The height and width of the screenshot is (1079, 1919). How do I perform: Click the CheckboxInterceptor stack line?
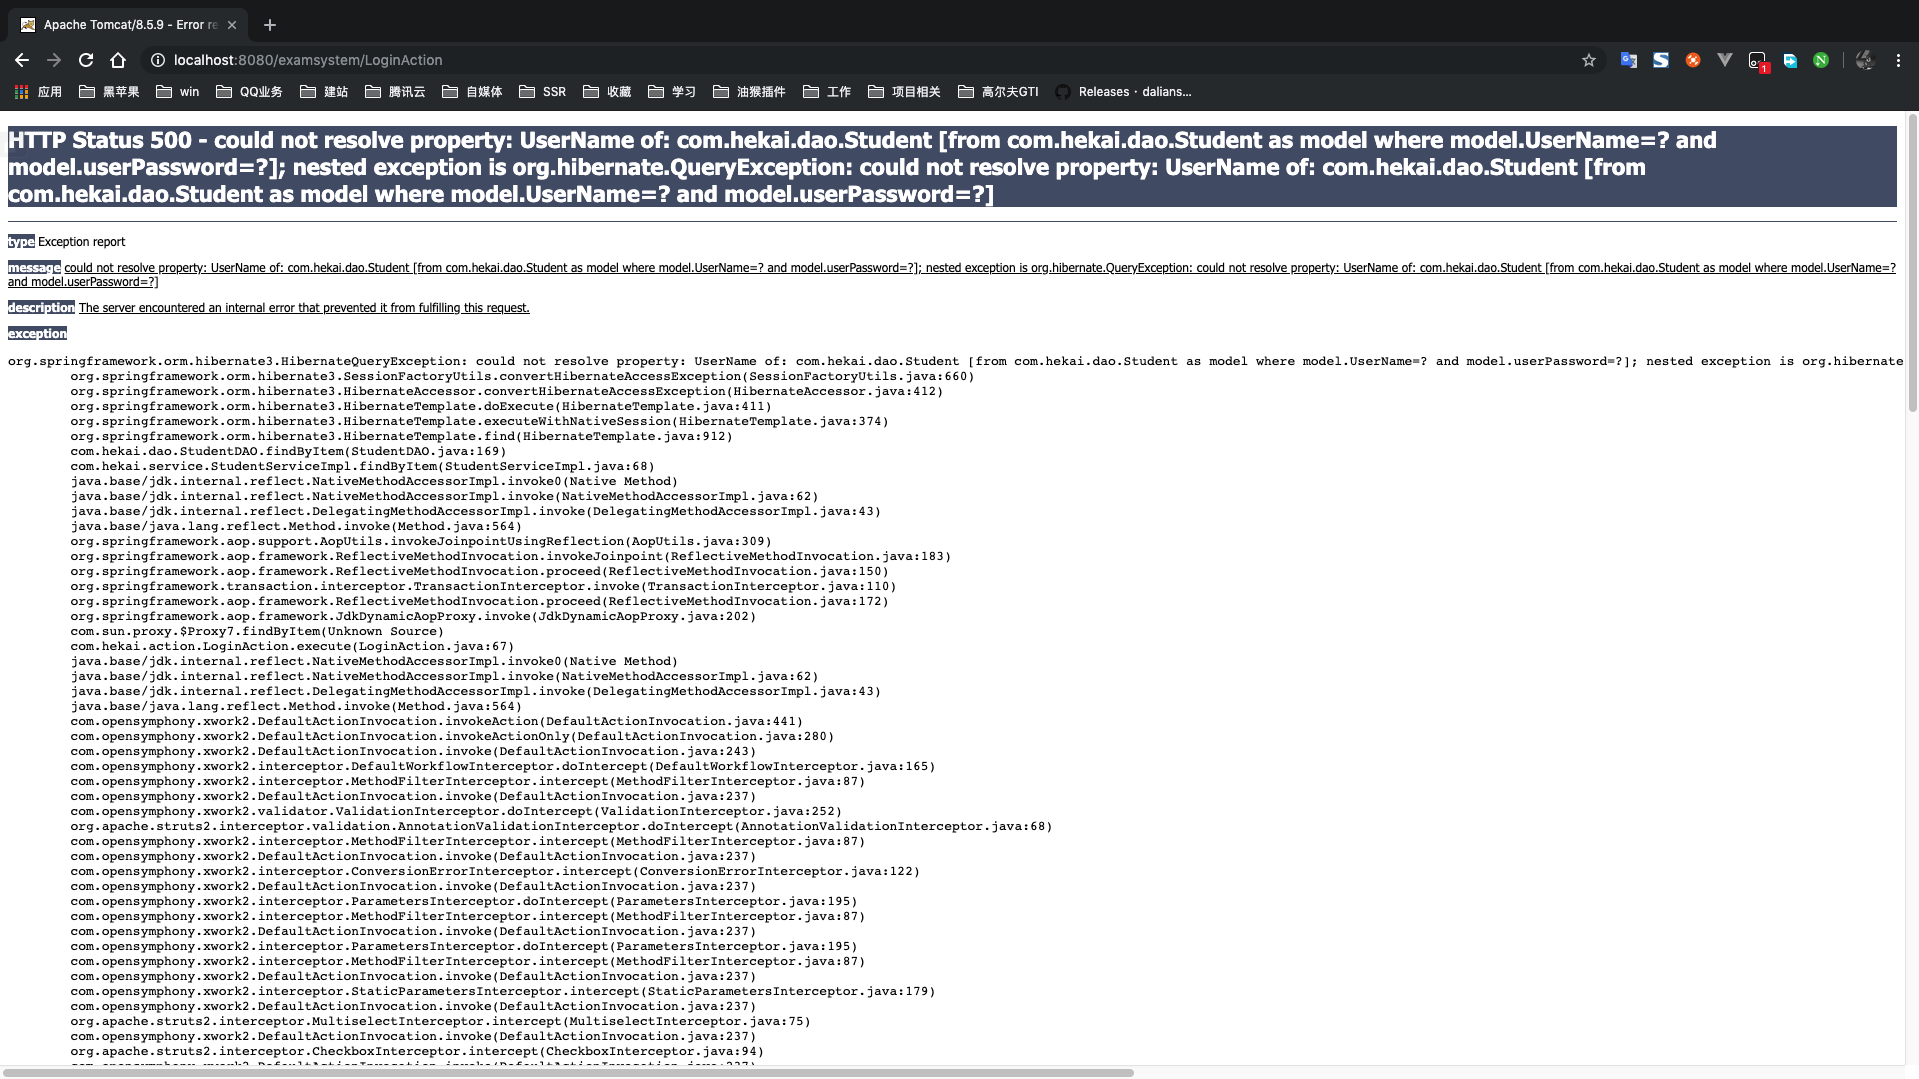coord(417,1052)
